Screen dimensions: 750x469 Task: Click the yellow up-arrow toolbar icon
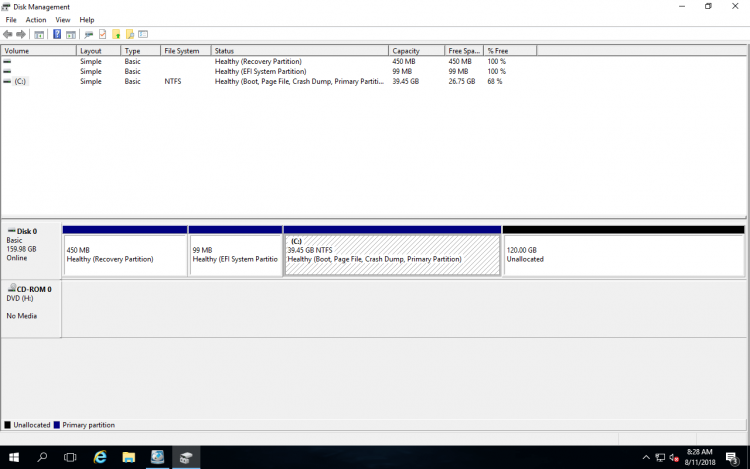[x=116, y=34]
